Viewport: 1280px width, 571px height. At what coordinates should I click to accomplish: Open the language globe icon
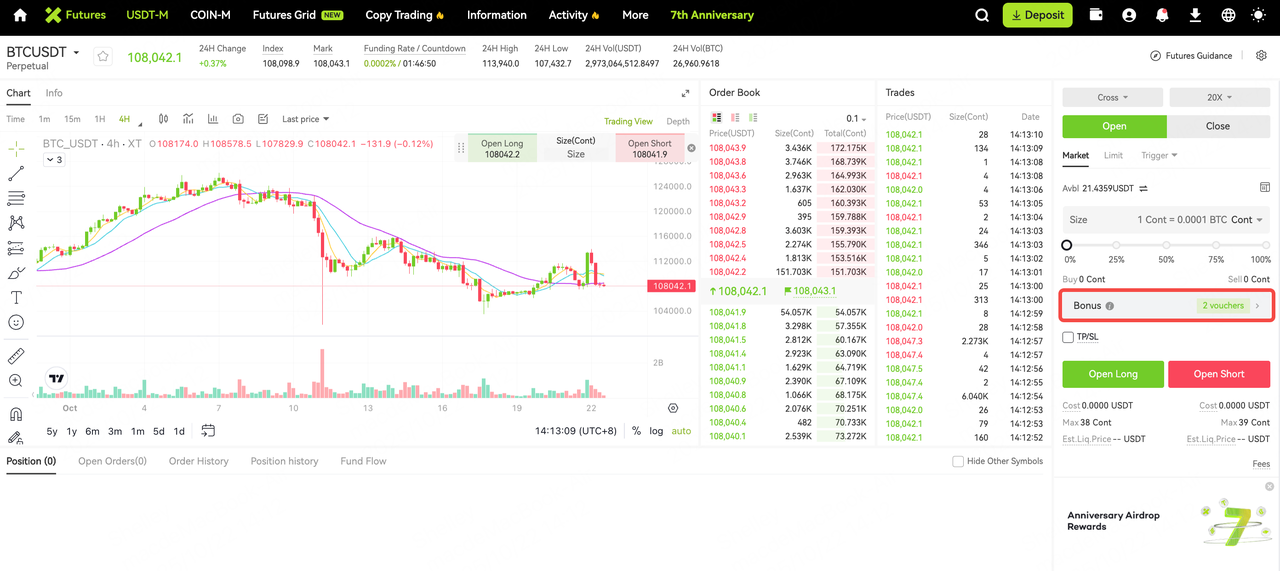(1228, 15)
